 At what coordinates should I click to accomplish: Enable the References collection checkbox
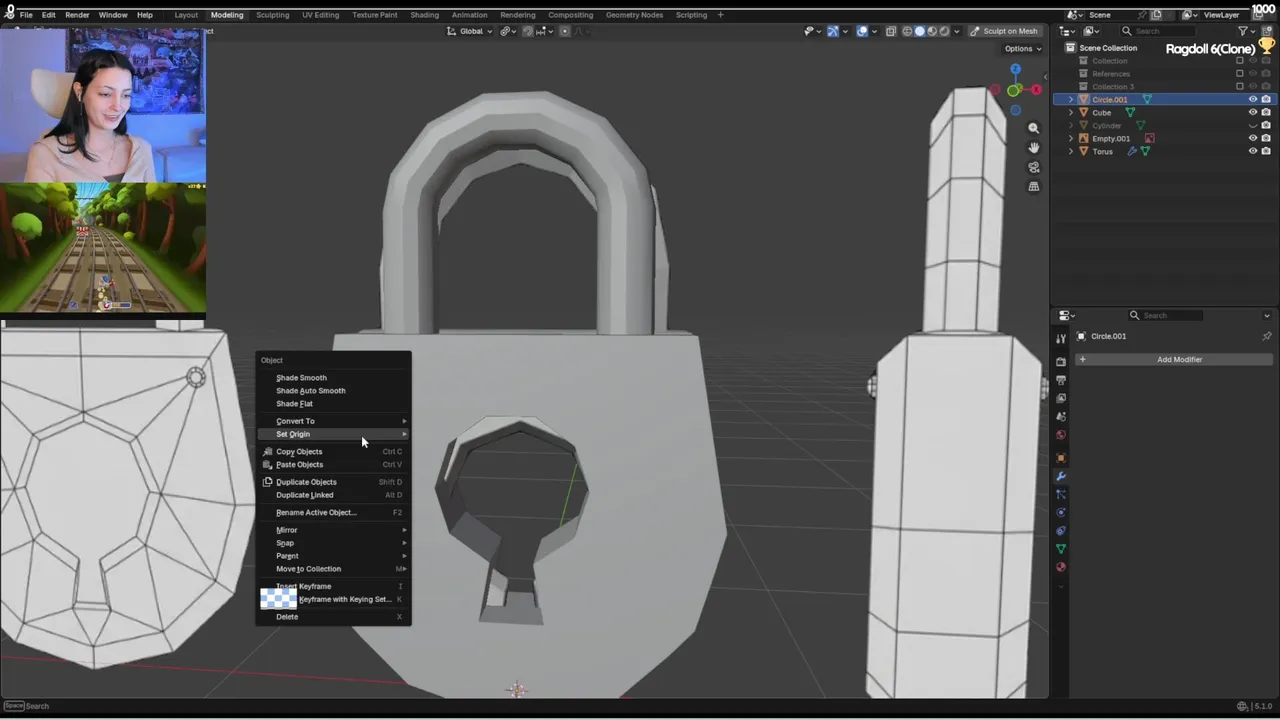1240,73
